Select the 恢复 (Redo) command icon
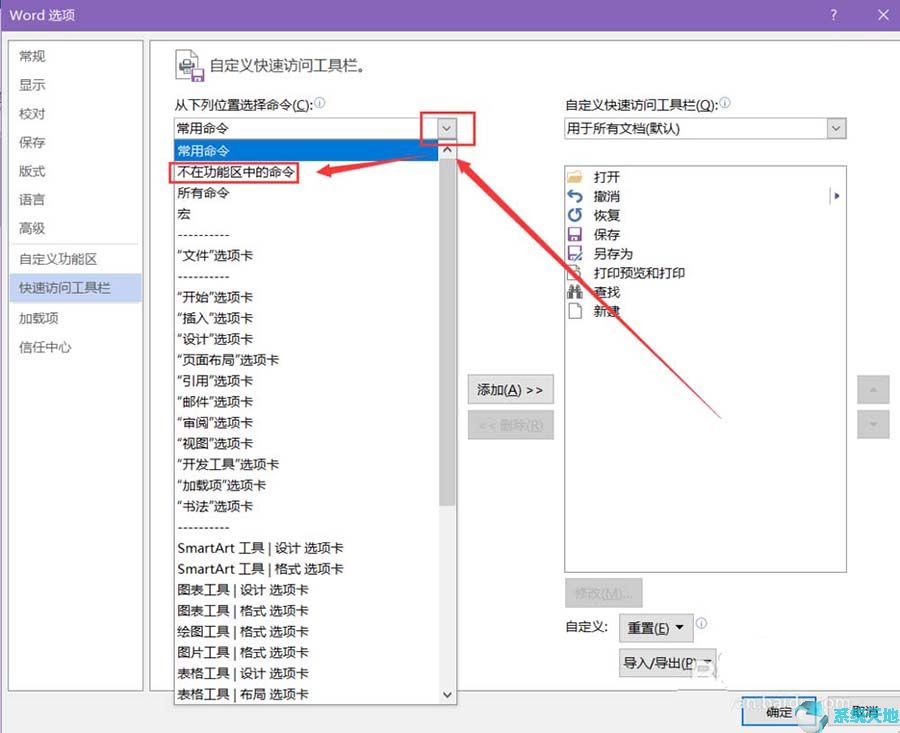This screenshot has height=733, width=900. [575, 215]
